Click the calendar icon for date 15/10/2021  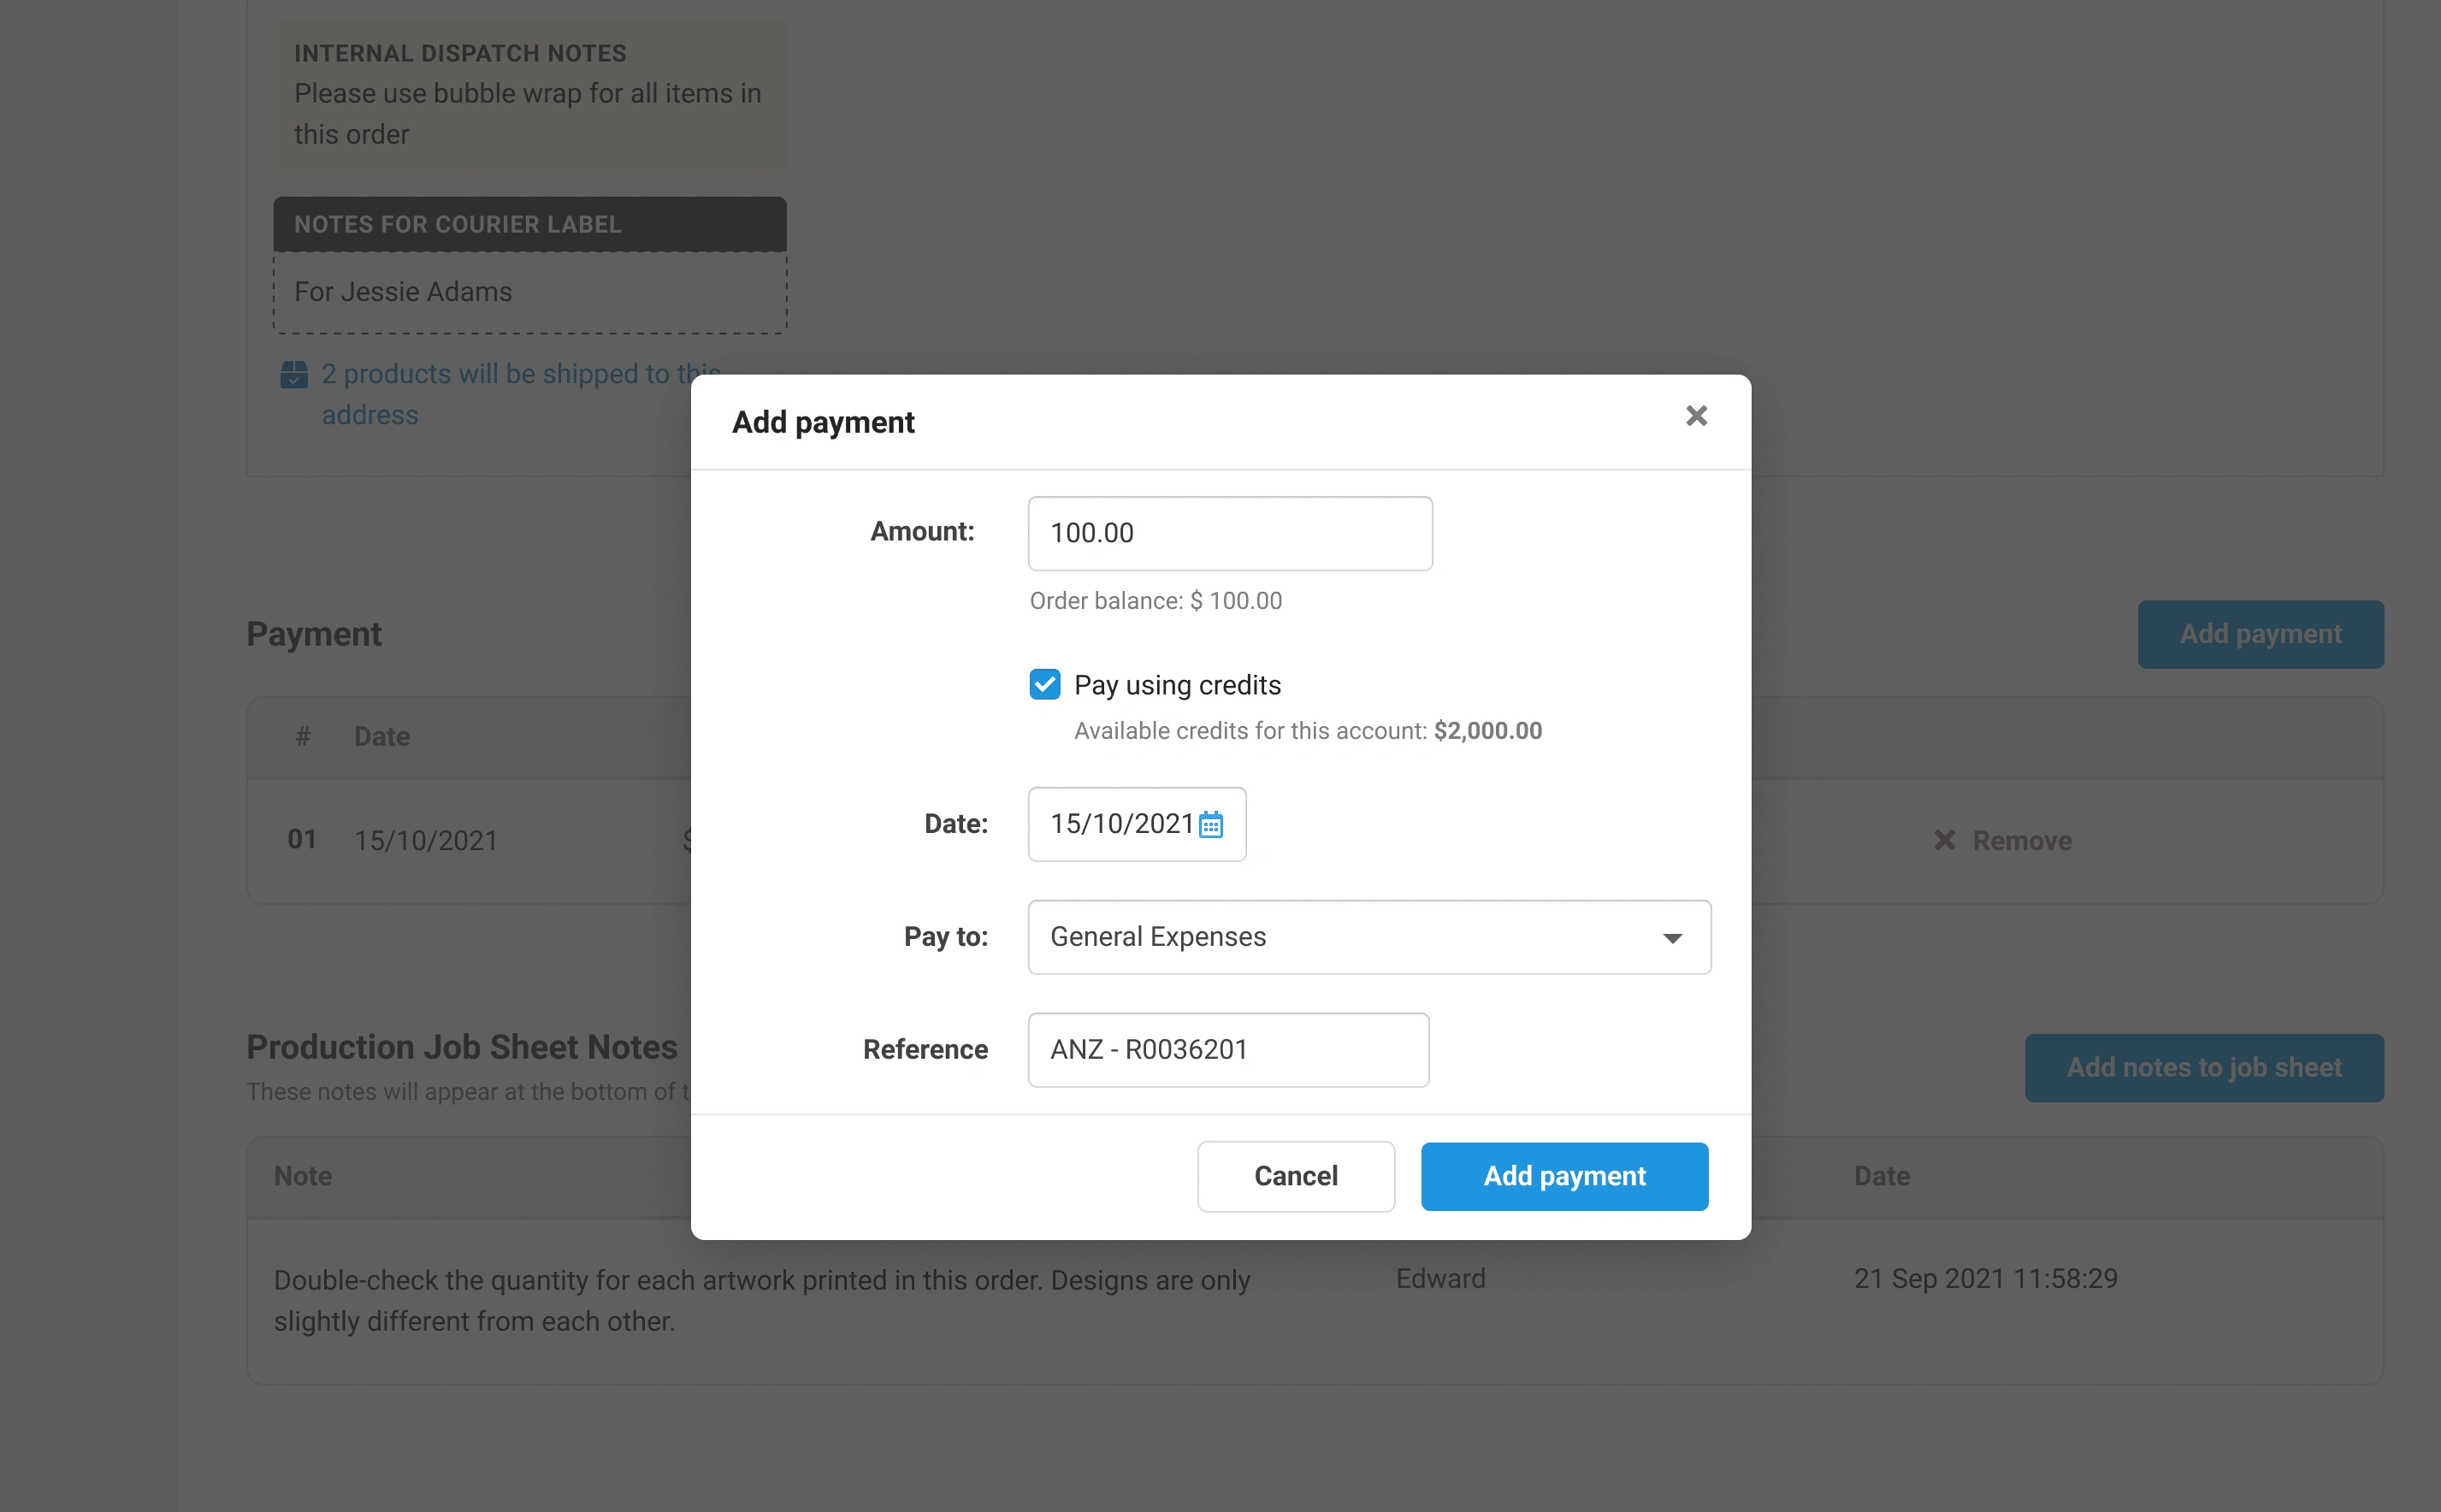pos(1214,824)
